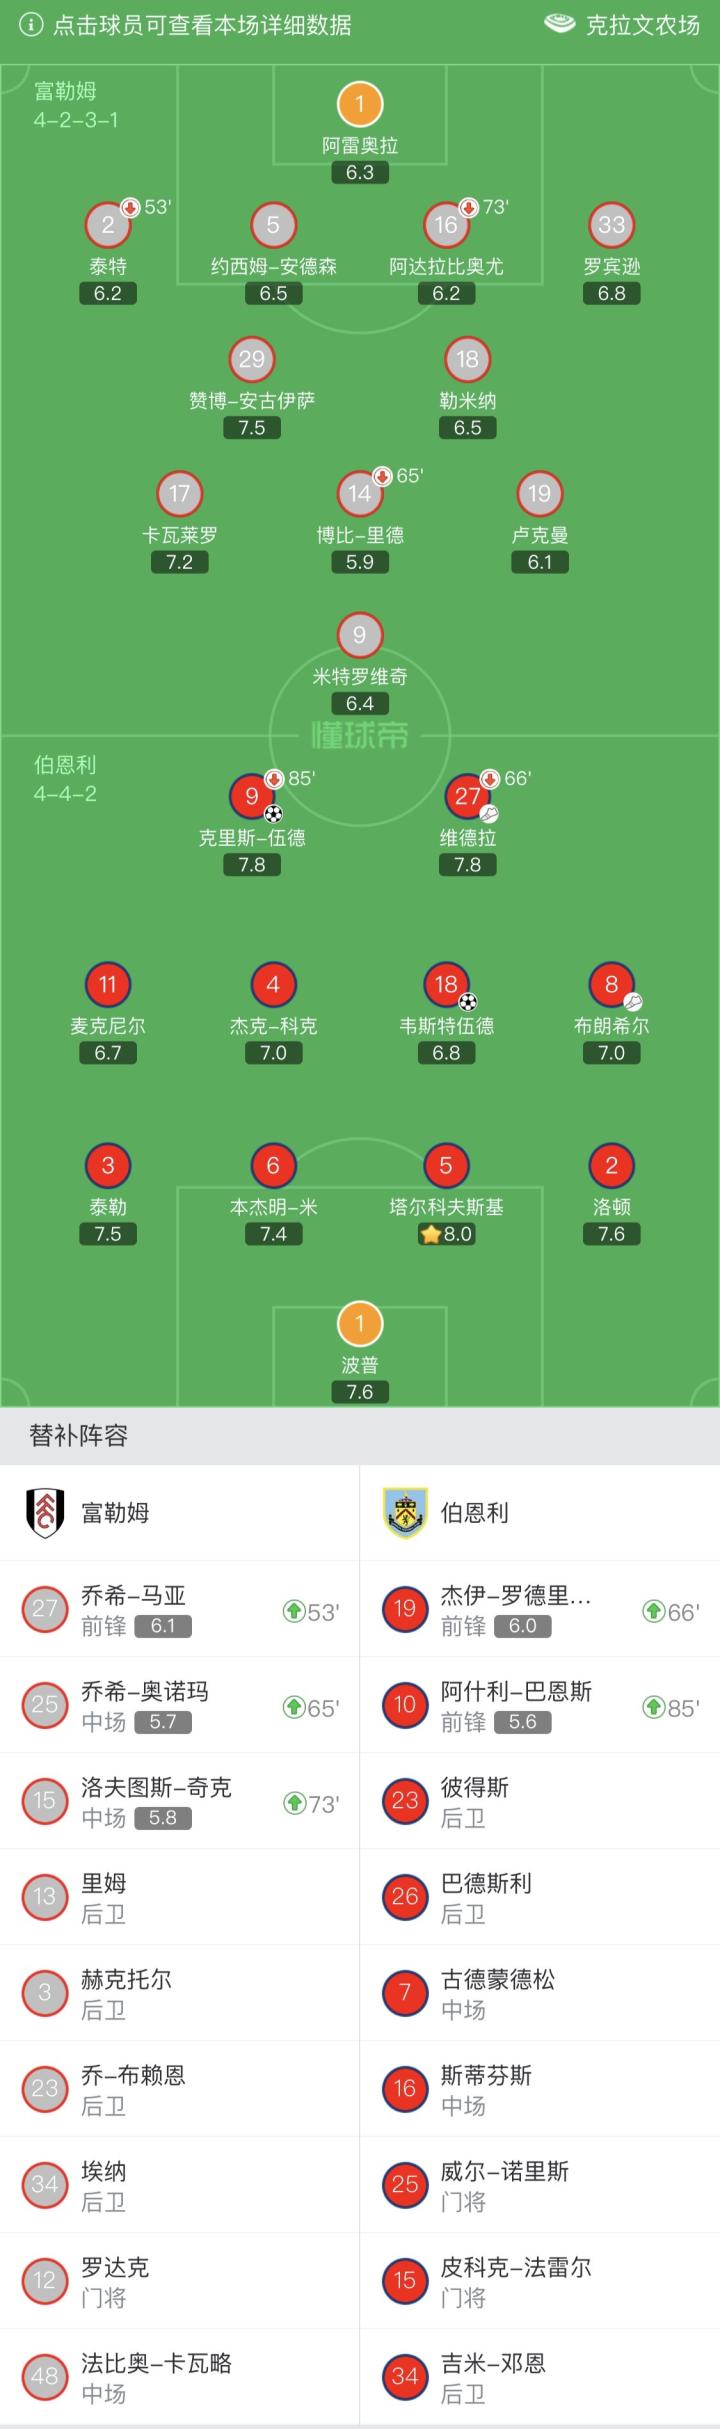The height and width of the screenshot is (2429, 720).
Task: Click 伯恩利 team name in substitutes header
Action: tap(475, 1512)
